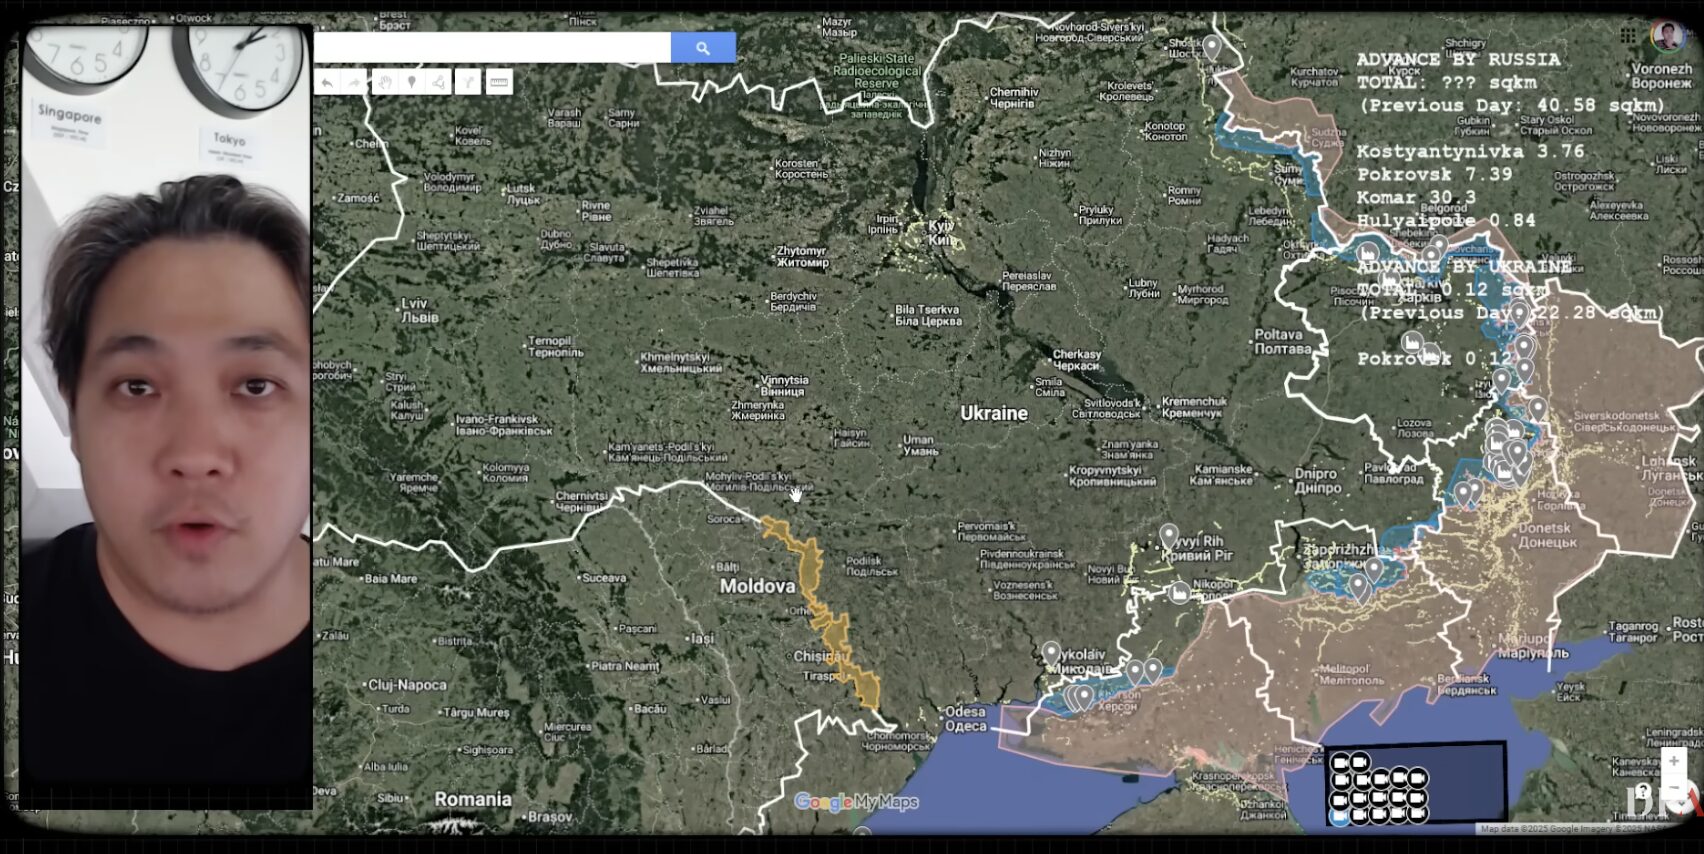Click the blue highlighted camera marker
Viewport: 1704px width, 854px height.
1340,818
